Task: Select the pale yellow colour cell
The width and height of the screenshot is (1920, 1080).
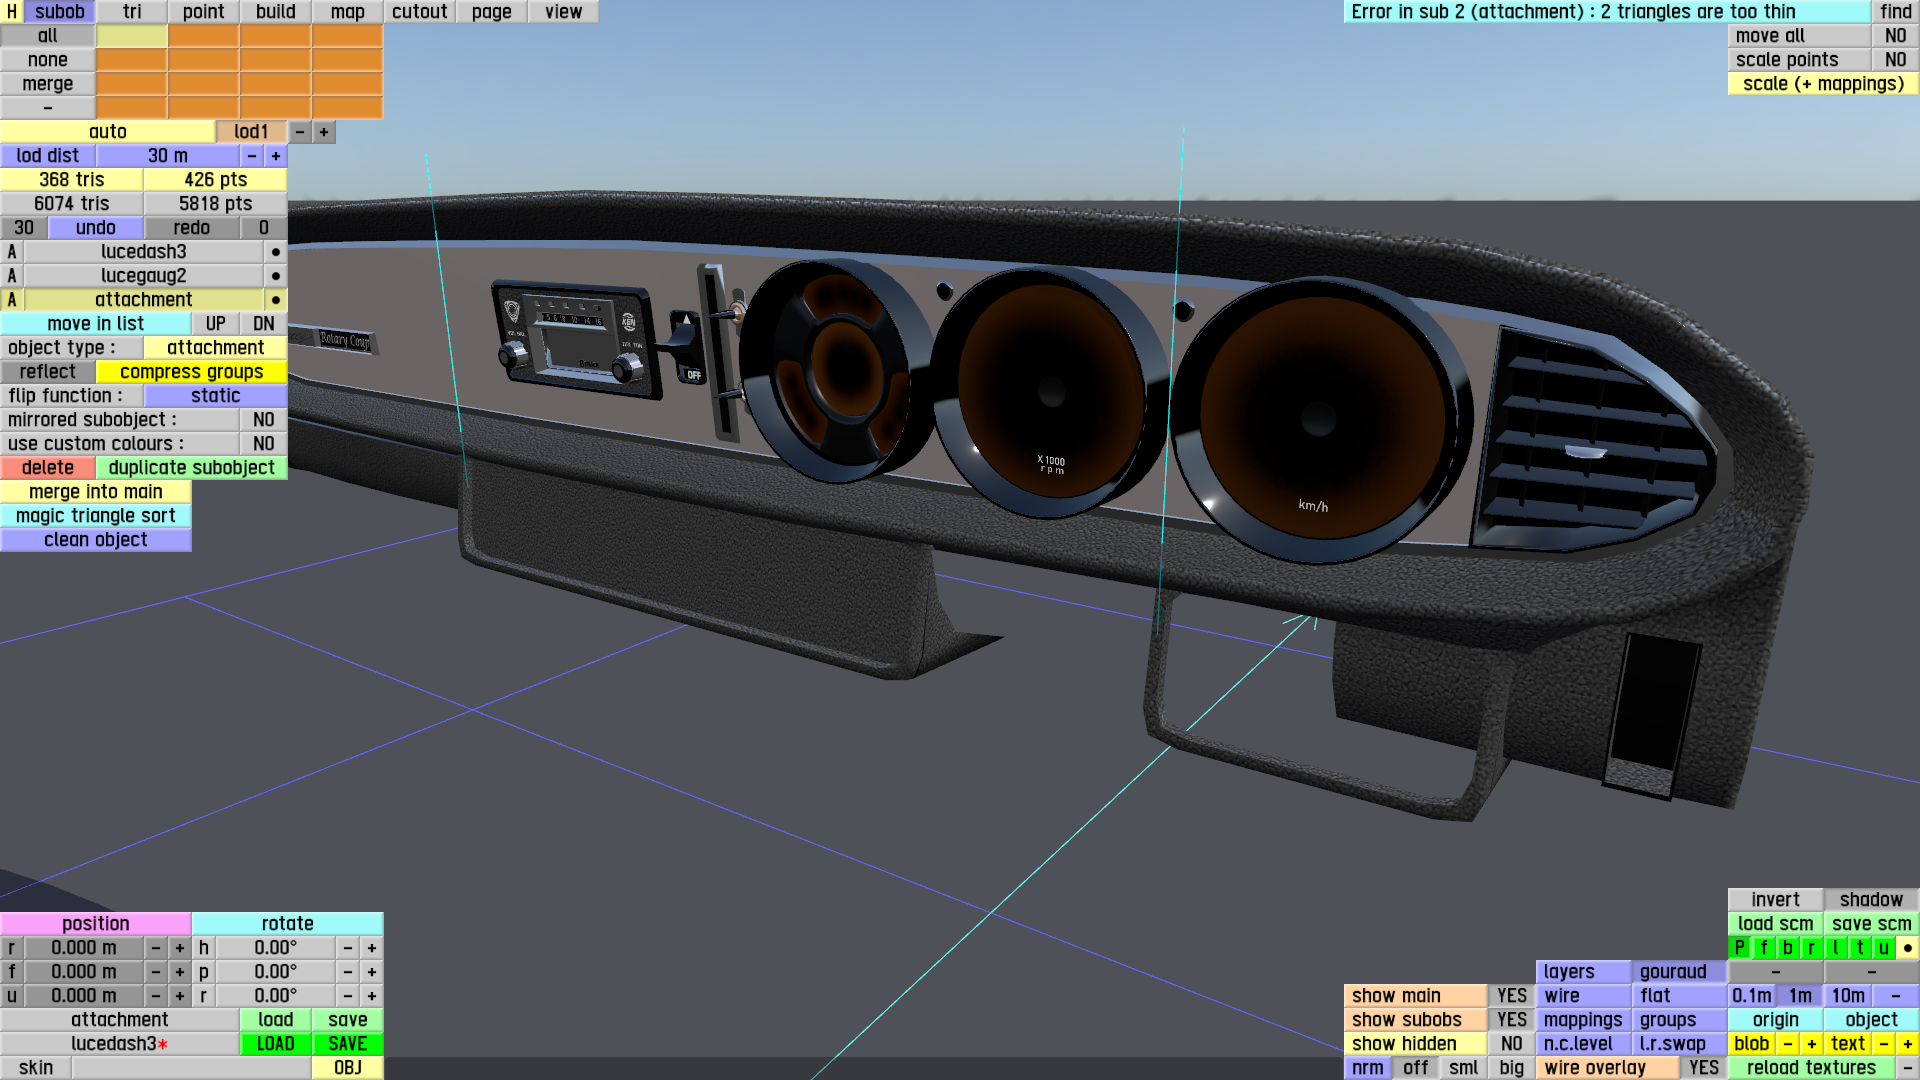Action: (132, 36)
